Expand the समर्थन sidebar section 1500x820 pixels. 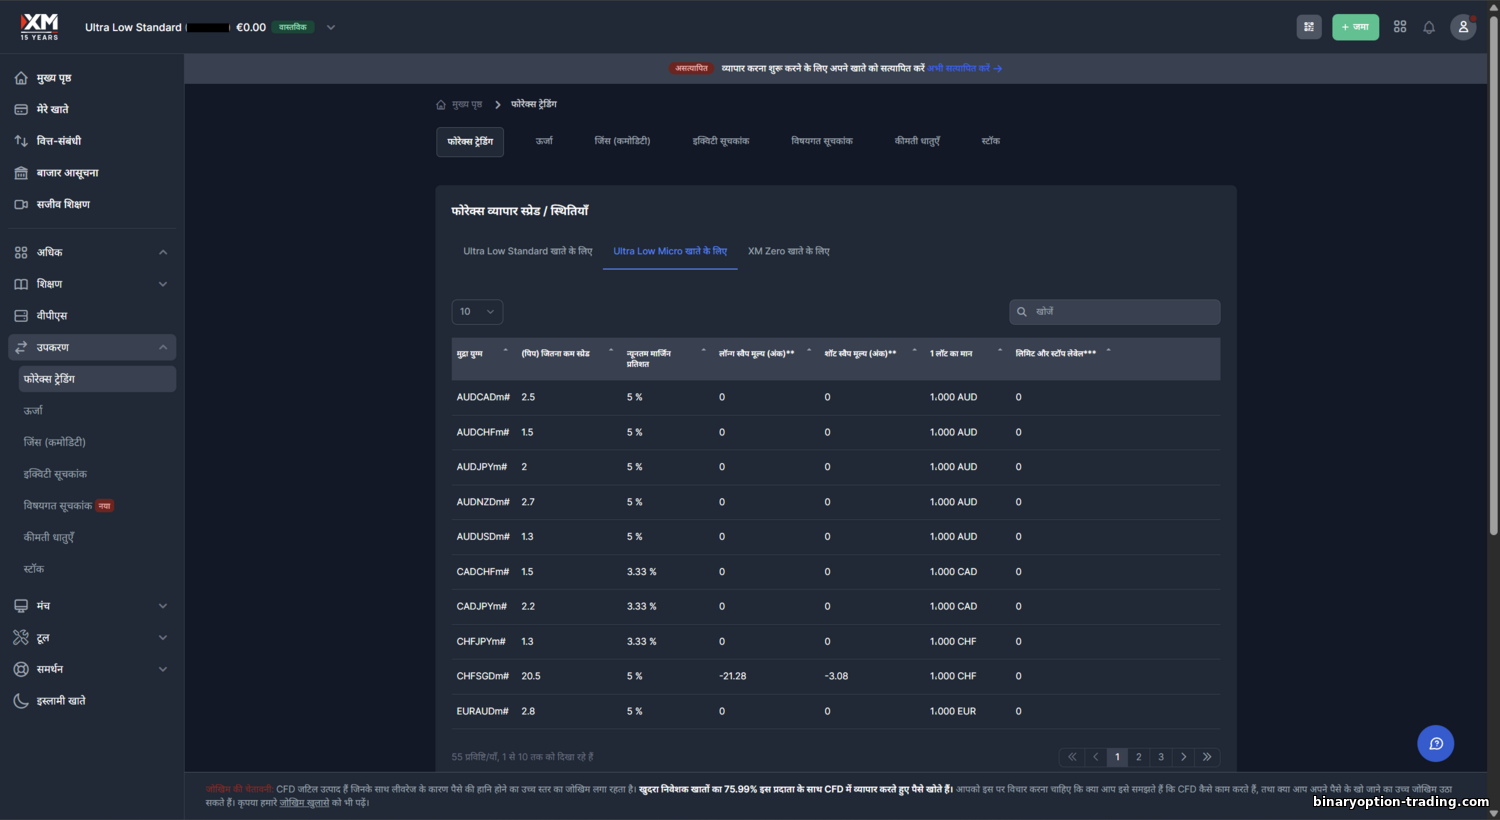tap(163, 669)
